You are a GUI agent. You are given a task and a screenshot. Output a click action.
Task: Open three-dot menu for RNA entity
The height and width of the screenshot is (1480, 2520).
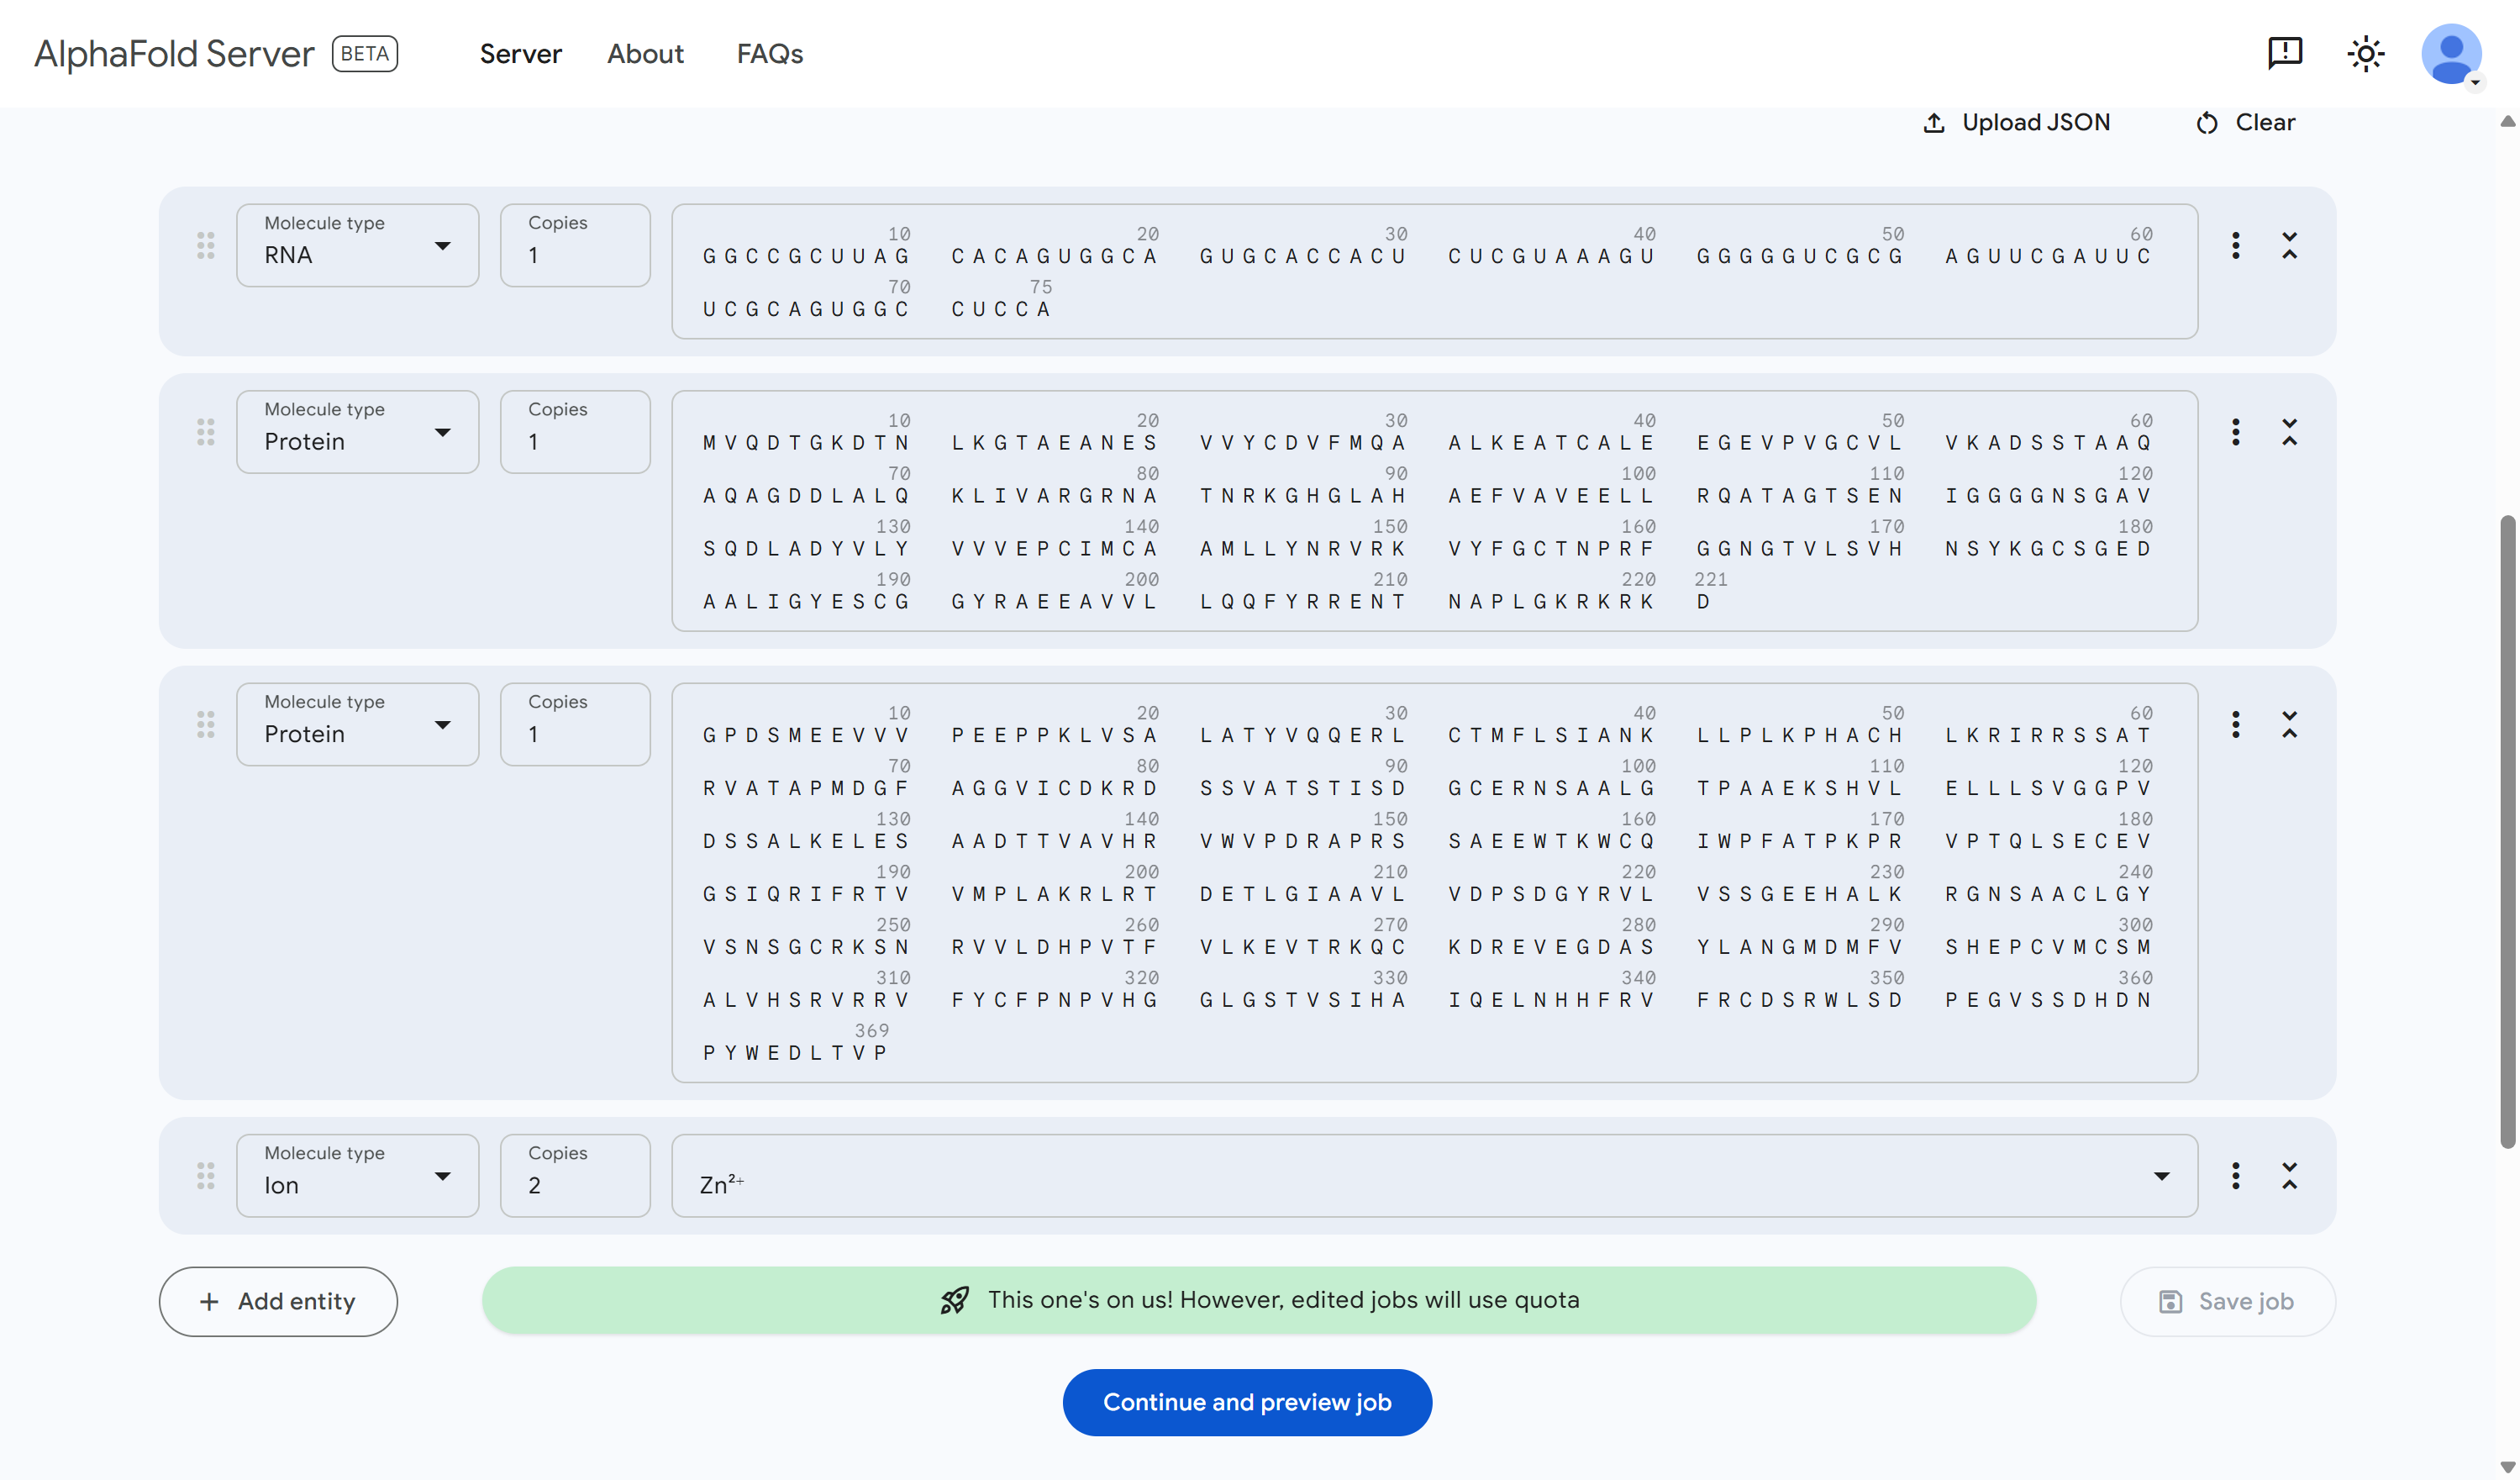coord(2235,245)
